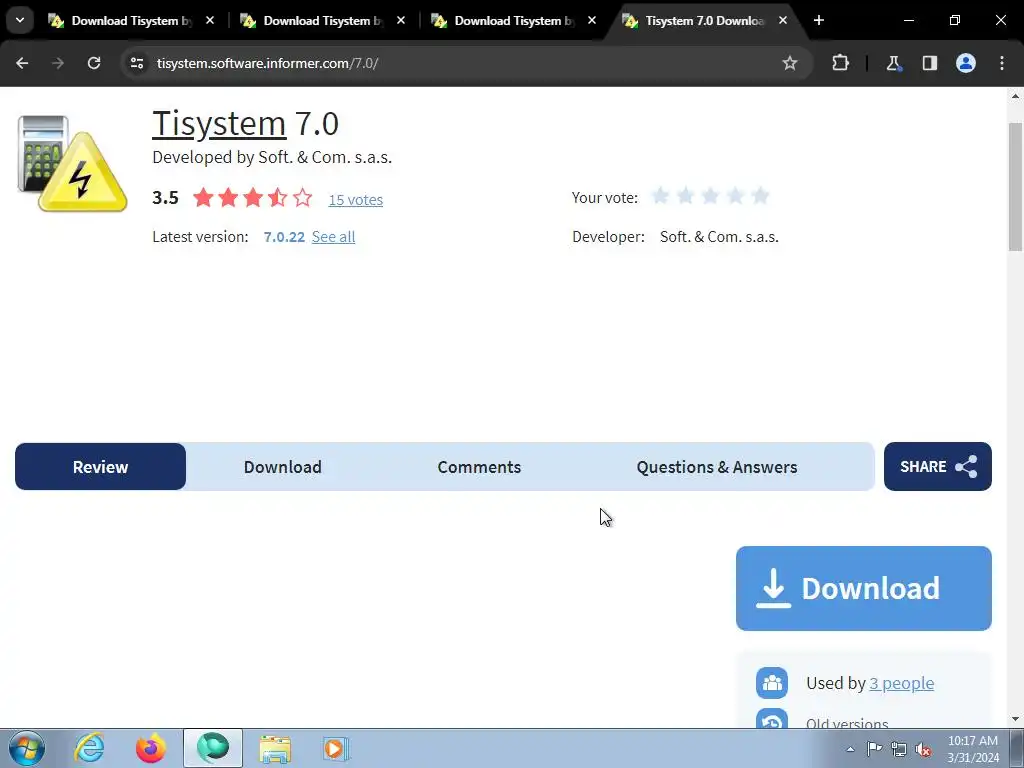Open Windows Media Player from the taskbar
The image size is (1024, 768).
[335, 748]
